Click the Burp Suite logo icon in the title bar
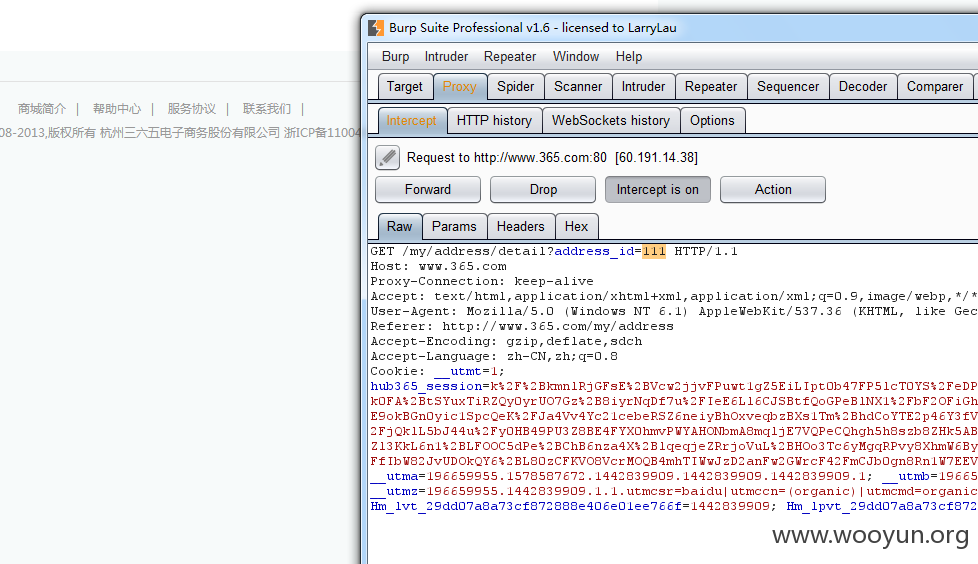The image size is (978, 564). pos(376,28)
